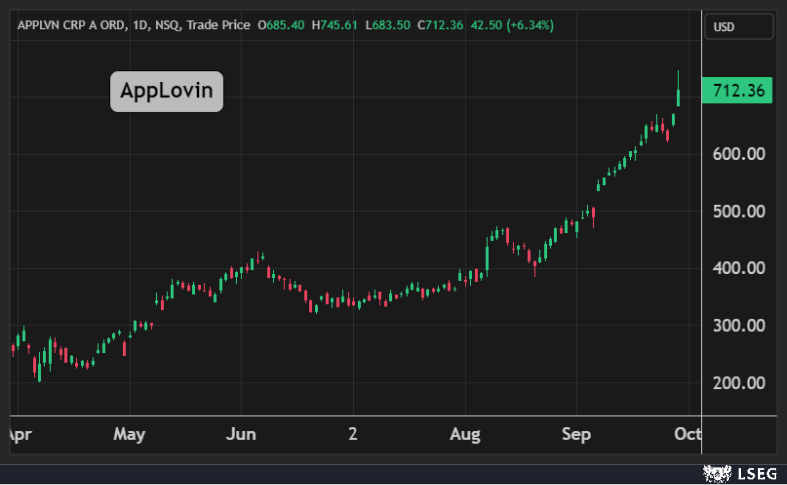787x485 pixels.
Task: Click the Jun label on time axis
Action: tap(241, 434)
